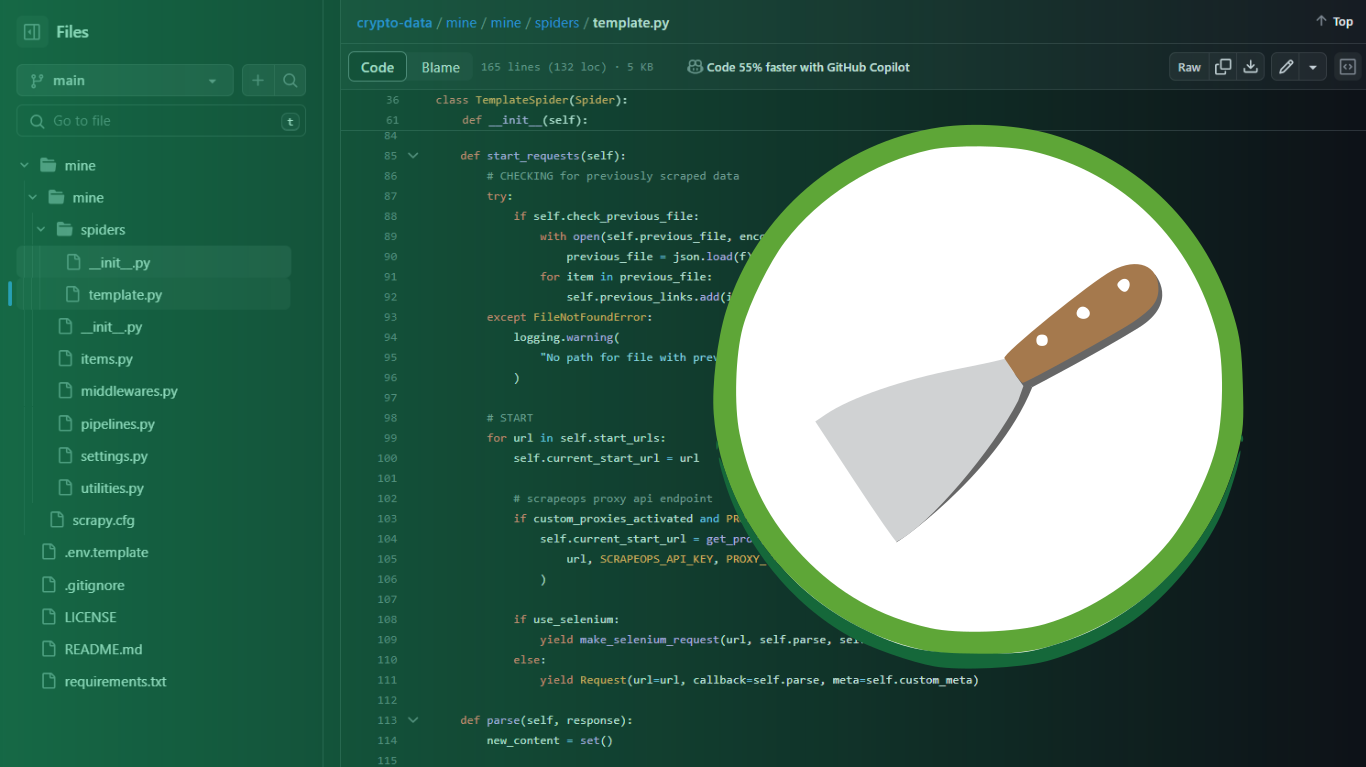Open utilities.py file
The image size is (1366, 767).
[x=112, y=488]
